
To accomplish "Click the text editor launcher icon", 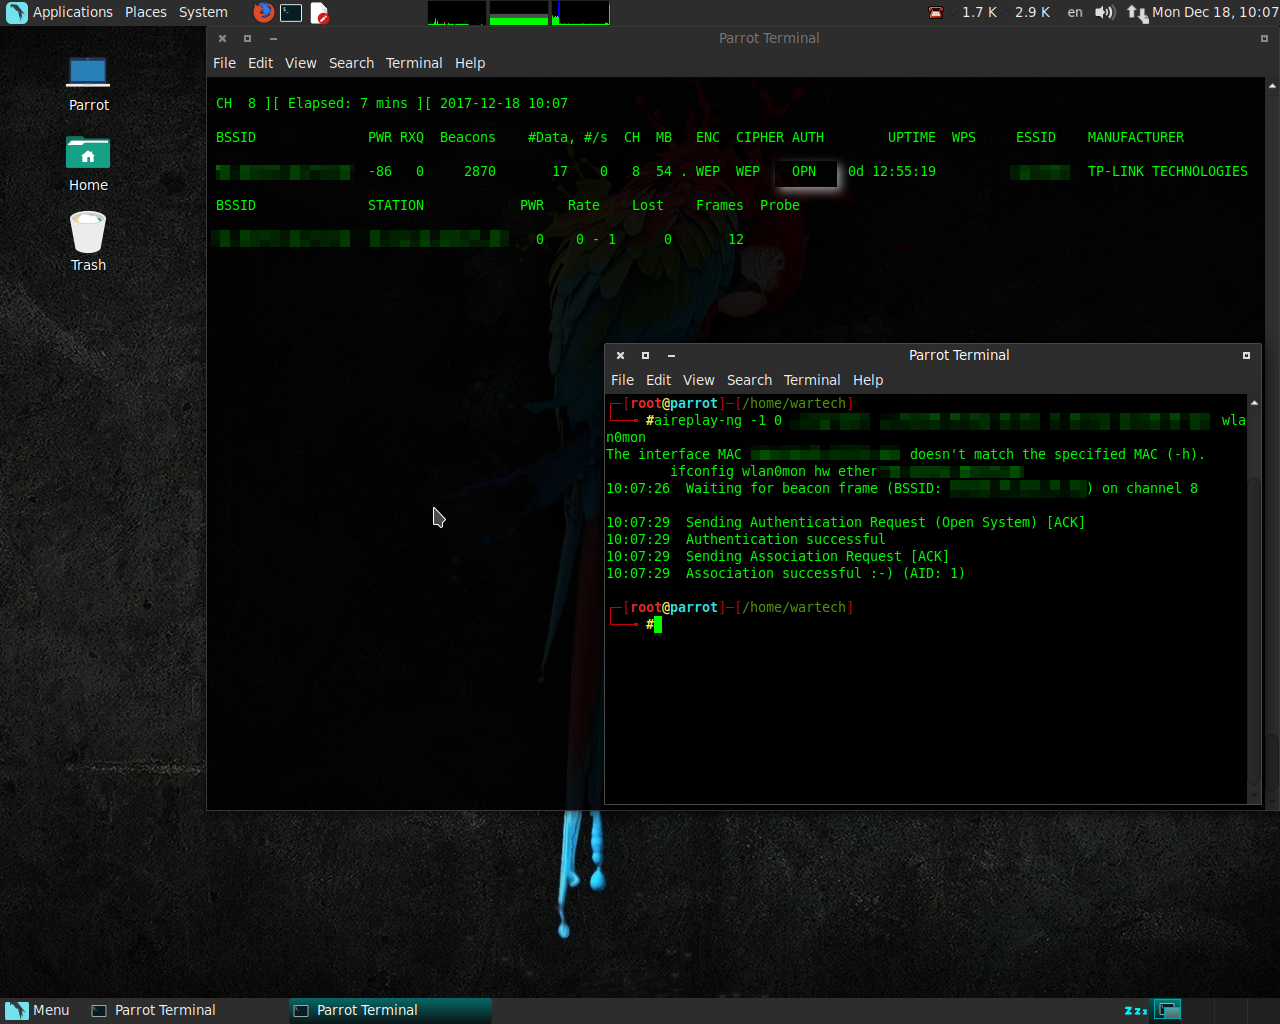I will [x=319, y=12].
